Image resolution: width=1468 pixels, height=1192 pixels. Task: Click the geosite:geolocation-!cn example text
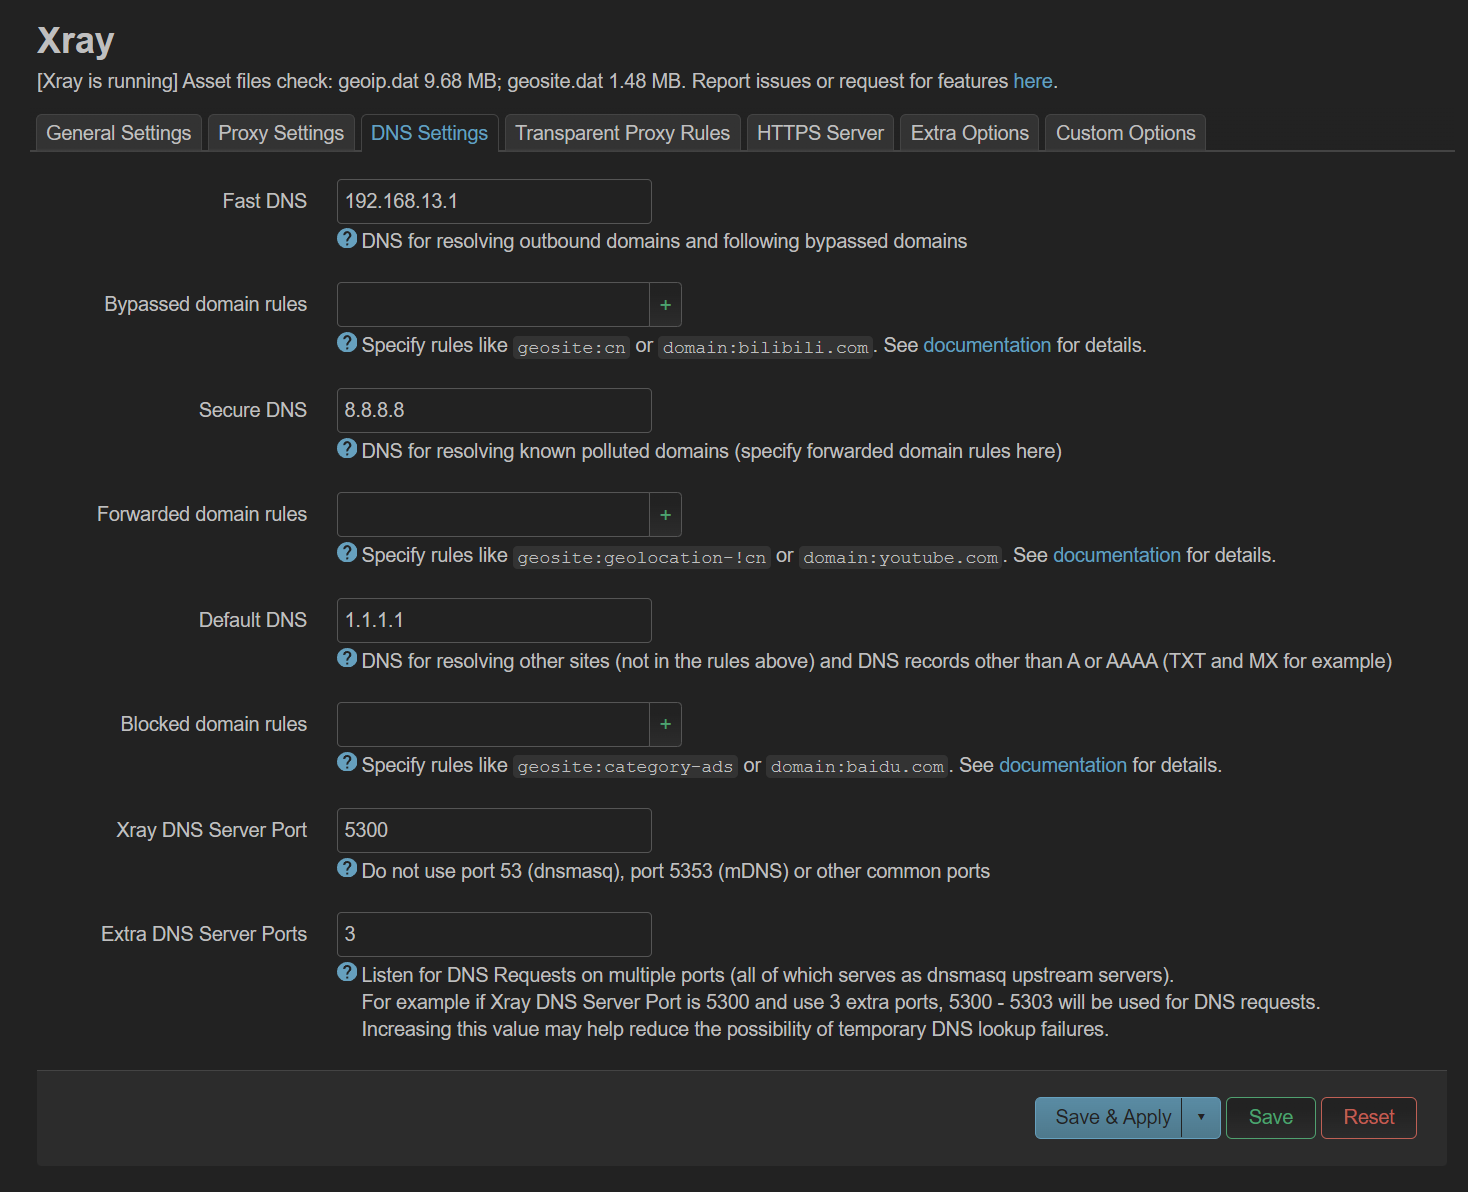point(641,557)
